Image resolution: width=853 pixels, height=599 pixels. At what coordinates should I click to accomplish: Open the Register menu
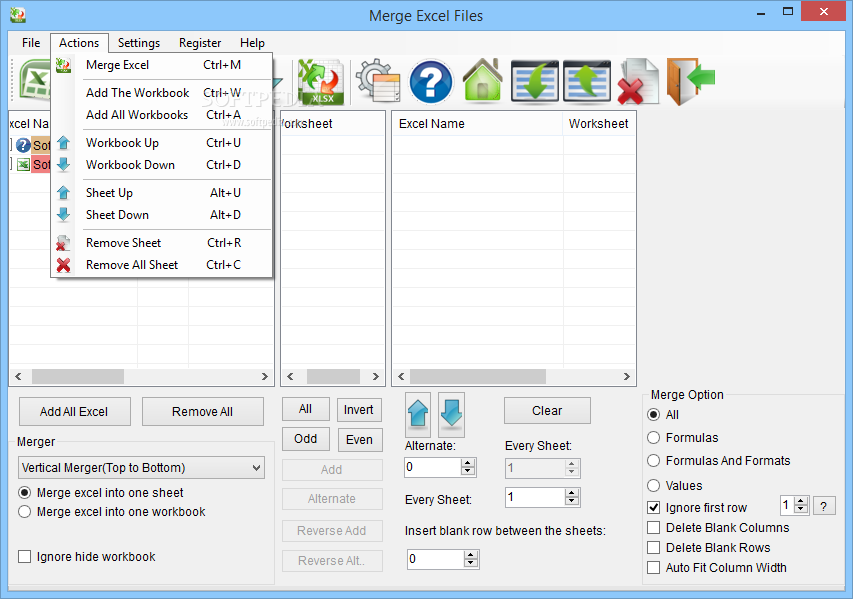click(200, 43)
